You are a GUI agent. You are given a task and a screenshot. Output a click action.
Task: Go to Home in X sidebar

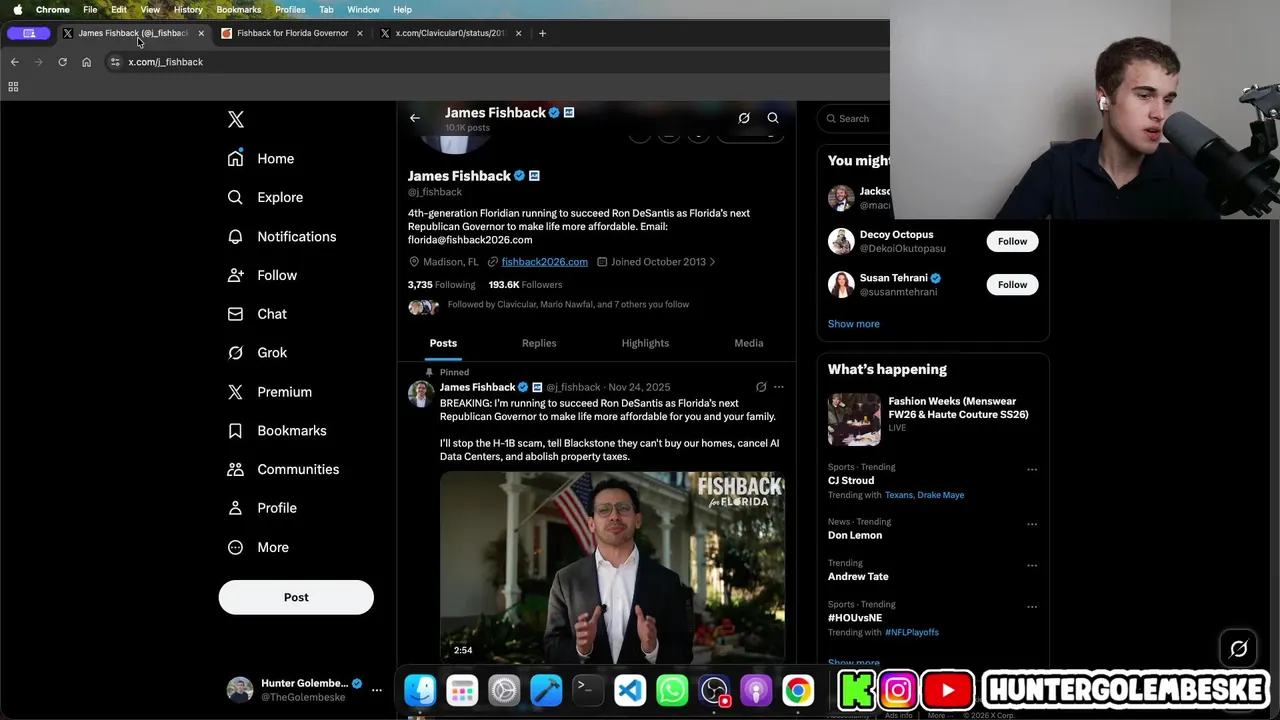click(261, 158)
